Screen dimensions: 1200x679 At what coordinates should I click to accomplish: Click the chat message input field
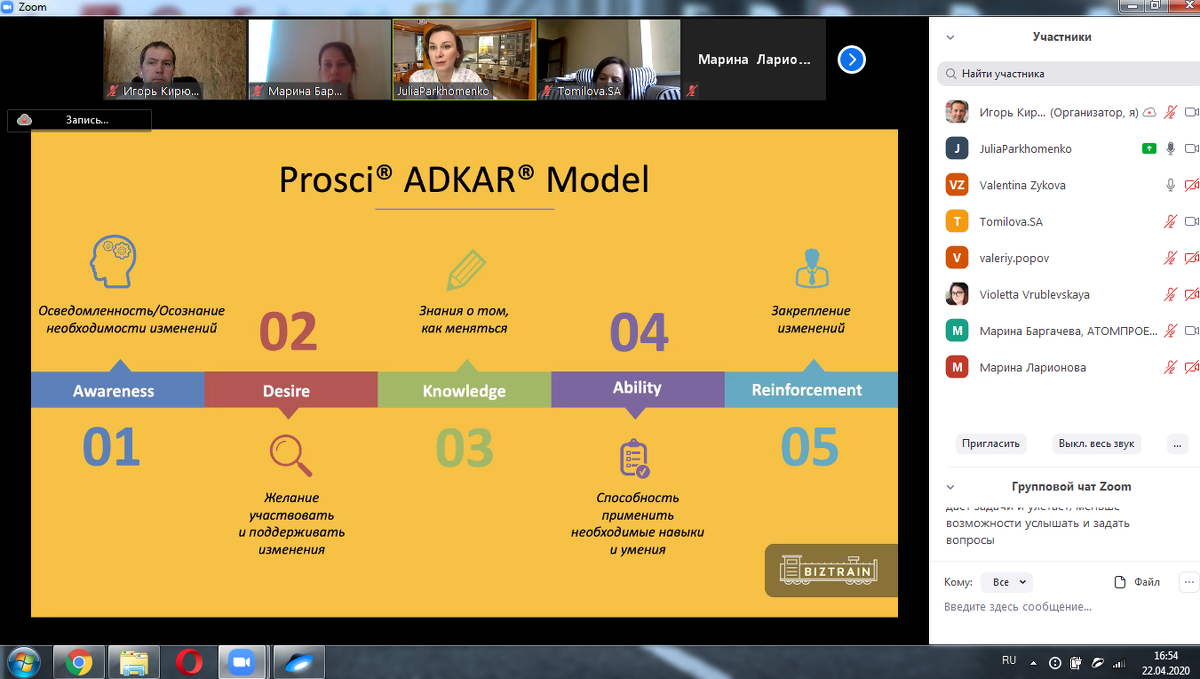[x=1065, y=607]
